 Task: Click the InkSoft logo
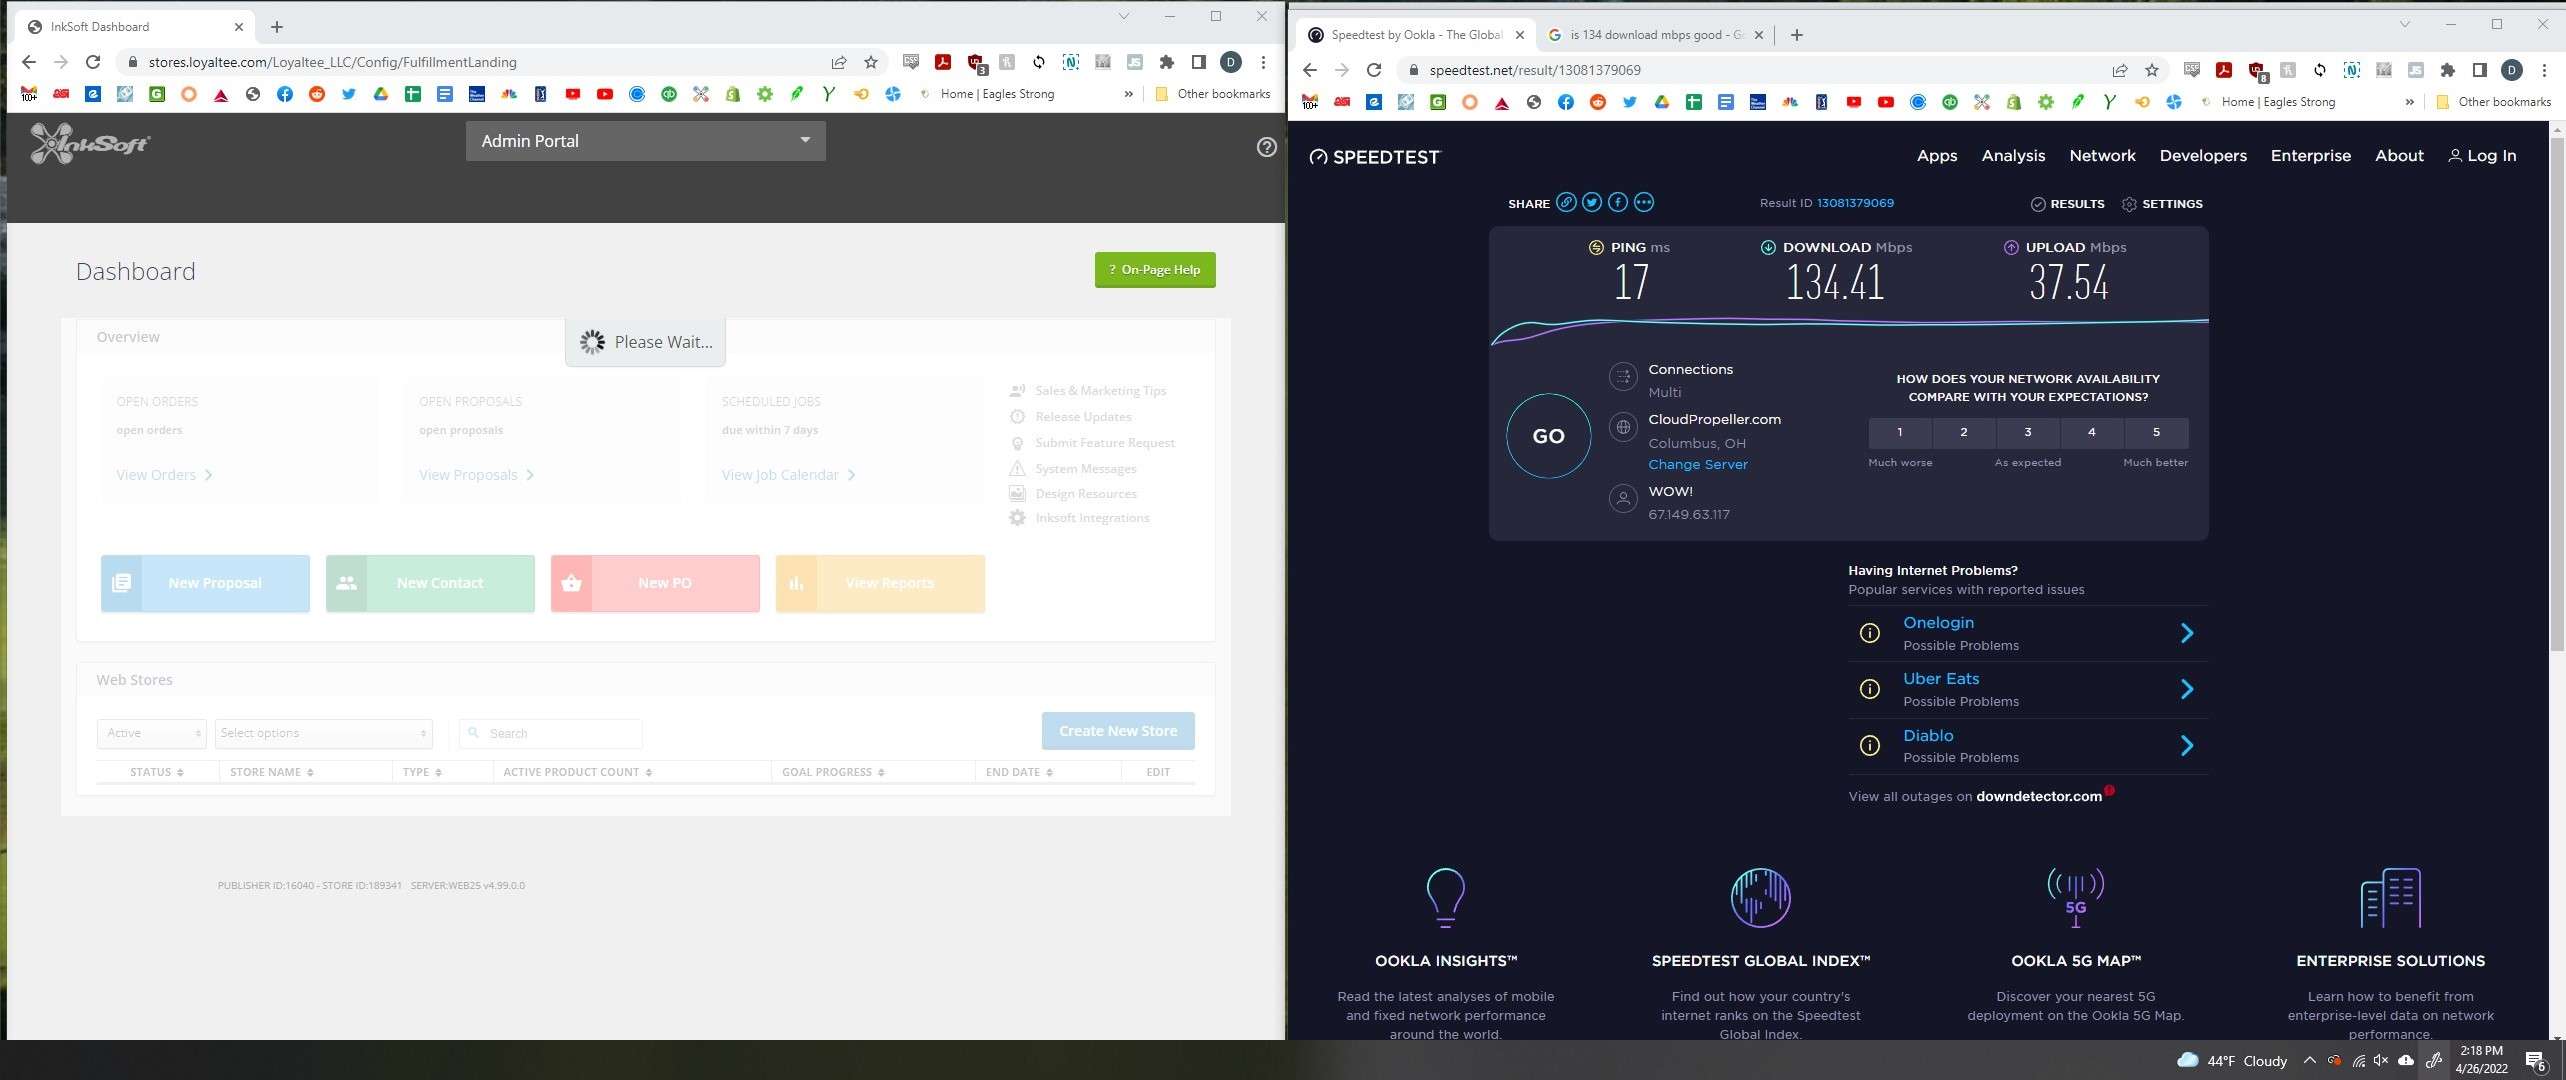click(89, 144)
